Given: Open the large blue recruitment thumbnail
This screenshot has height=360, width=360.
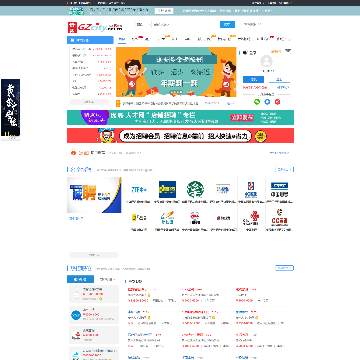Looking at the screenshot, I should pos(94,195).
